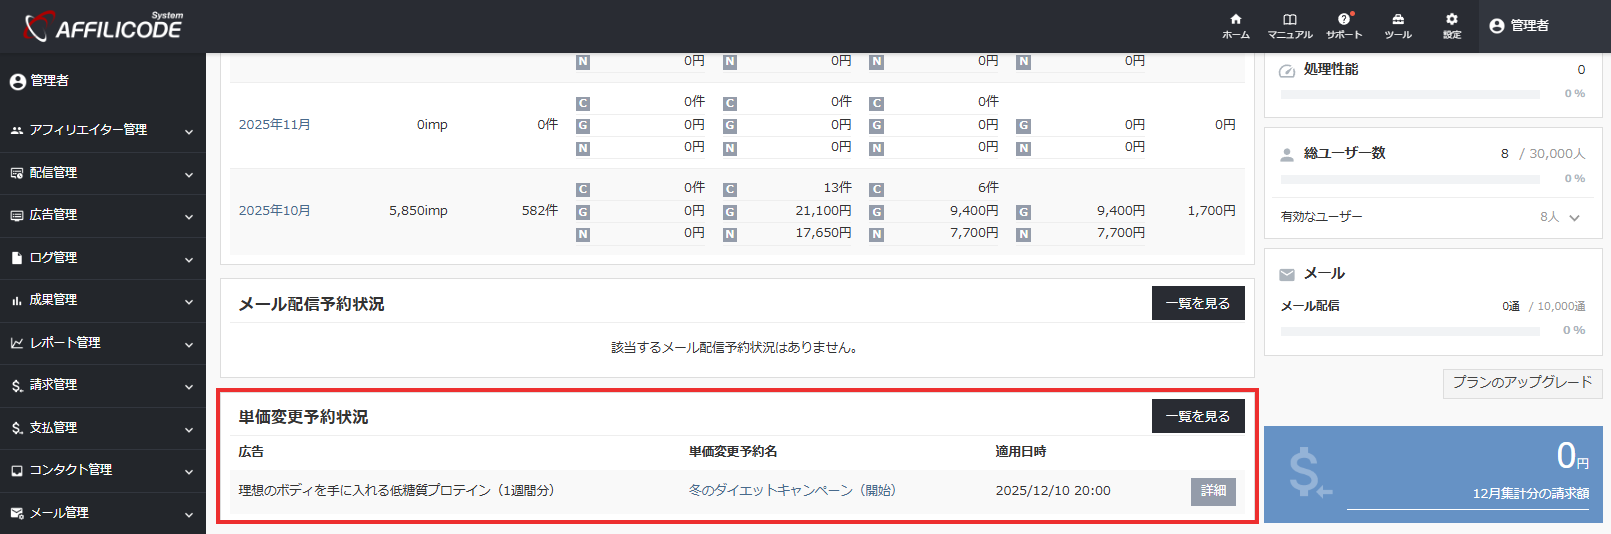The width and height of the screenshot is (1611, 534).
Task: Click 17,650円 value in 2025年10月 row
Action: pyautogui.click(x=823, y=233)
